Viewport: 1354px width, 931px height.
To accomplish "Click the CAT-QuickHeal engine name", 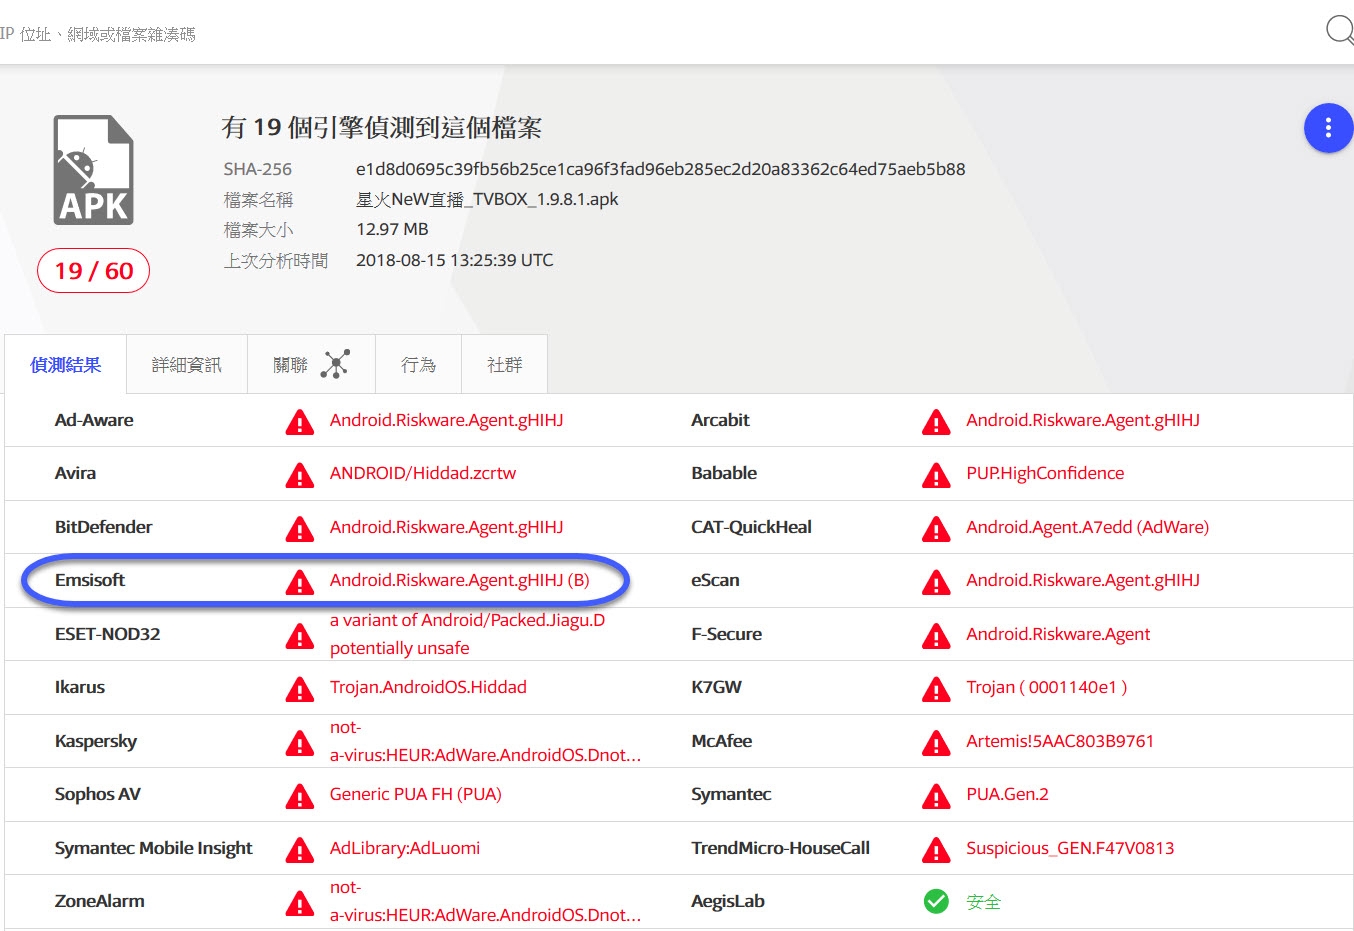I will pyautogui.click(x=751, y=527).
